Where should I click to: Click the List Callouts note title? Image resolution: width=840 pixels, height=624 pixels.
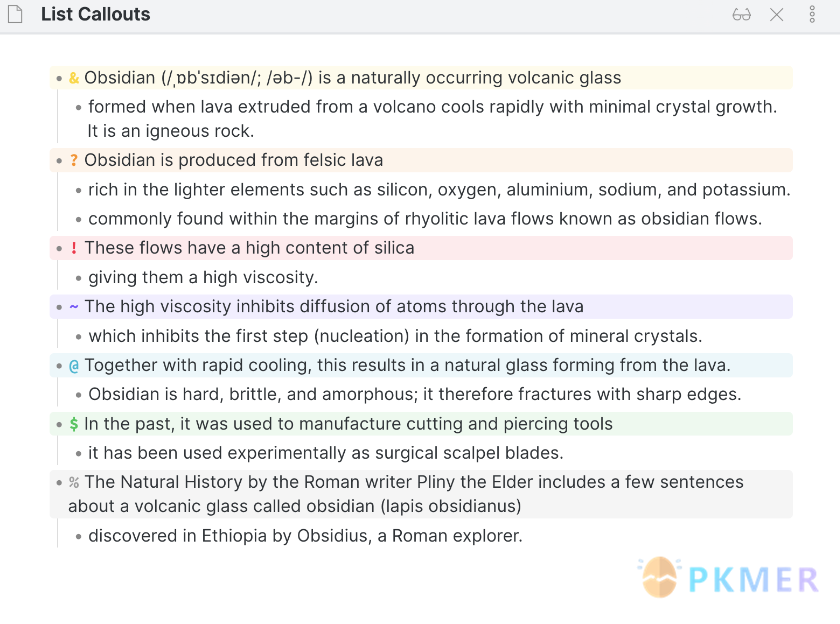click(x=95, y=15)
